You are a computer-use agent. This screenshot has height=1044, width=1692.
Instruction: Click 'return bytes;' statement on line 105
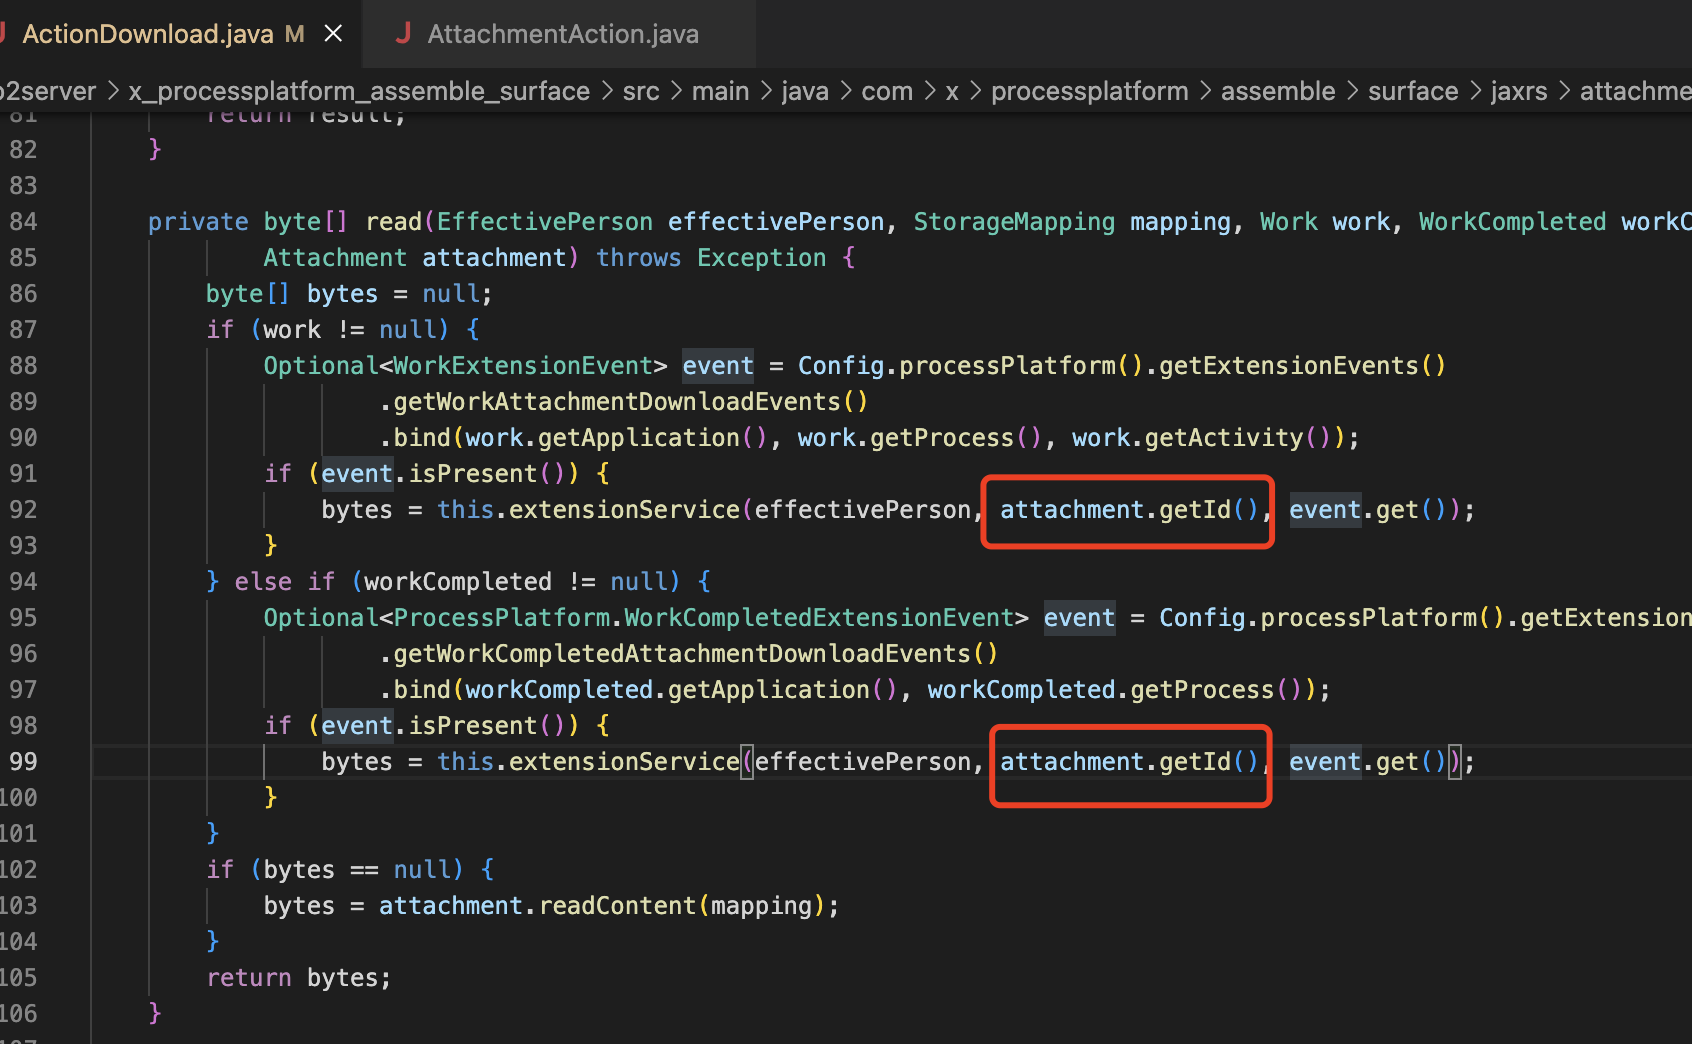pyautogui.click(x=299, y=978)
